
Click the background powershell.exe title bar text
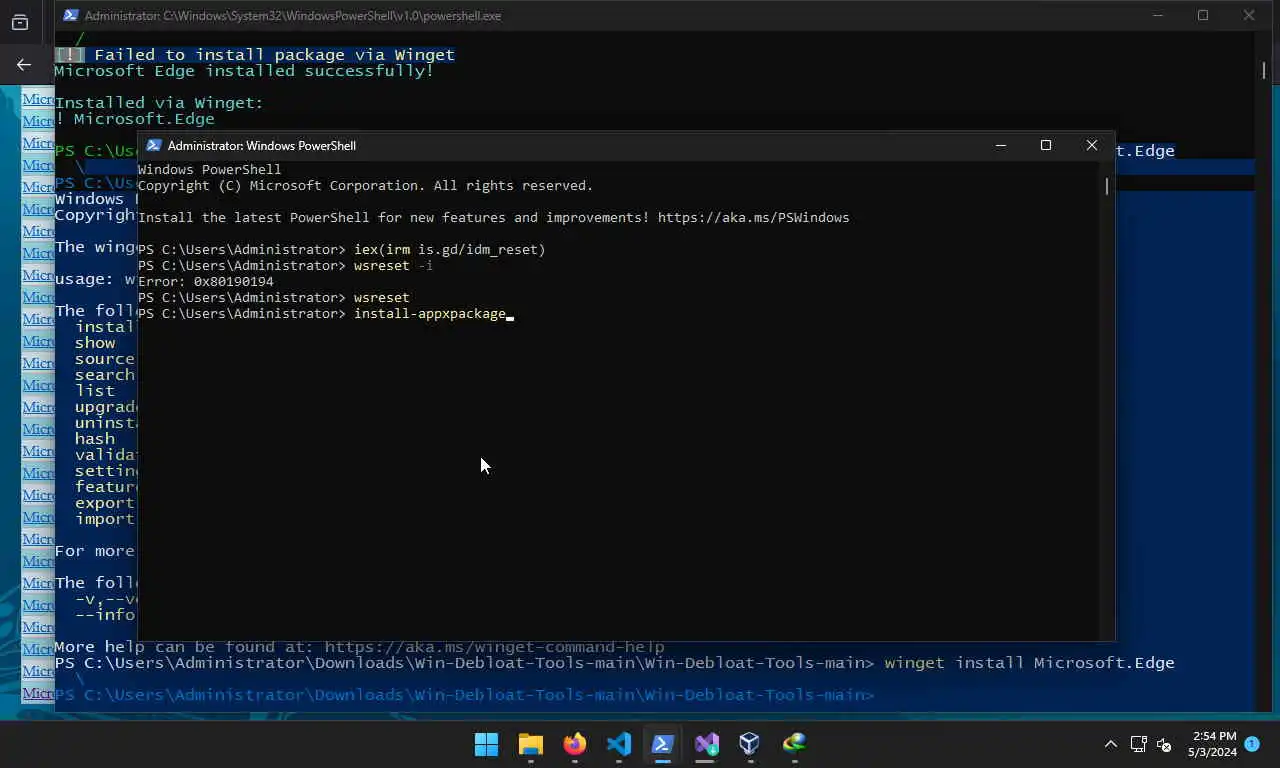(293, 16)
